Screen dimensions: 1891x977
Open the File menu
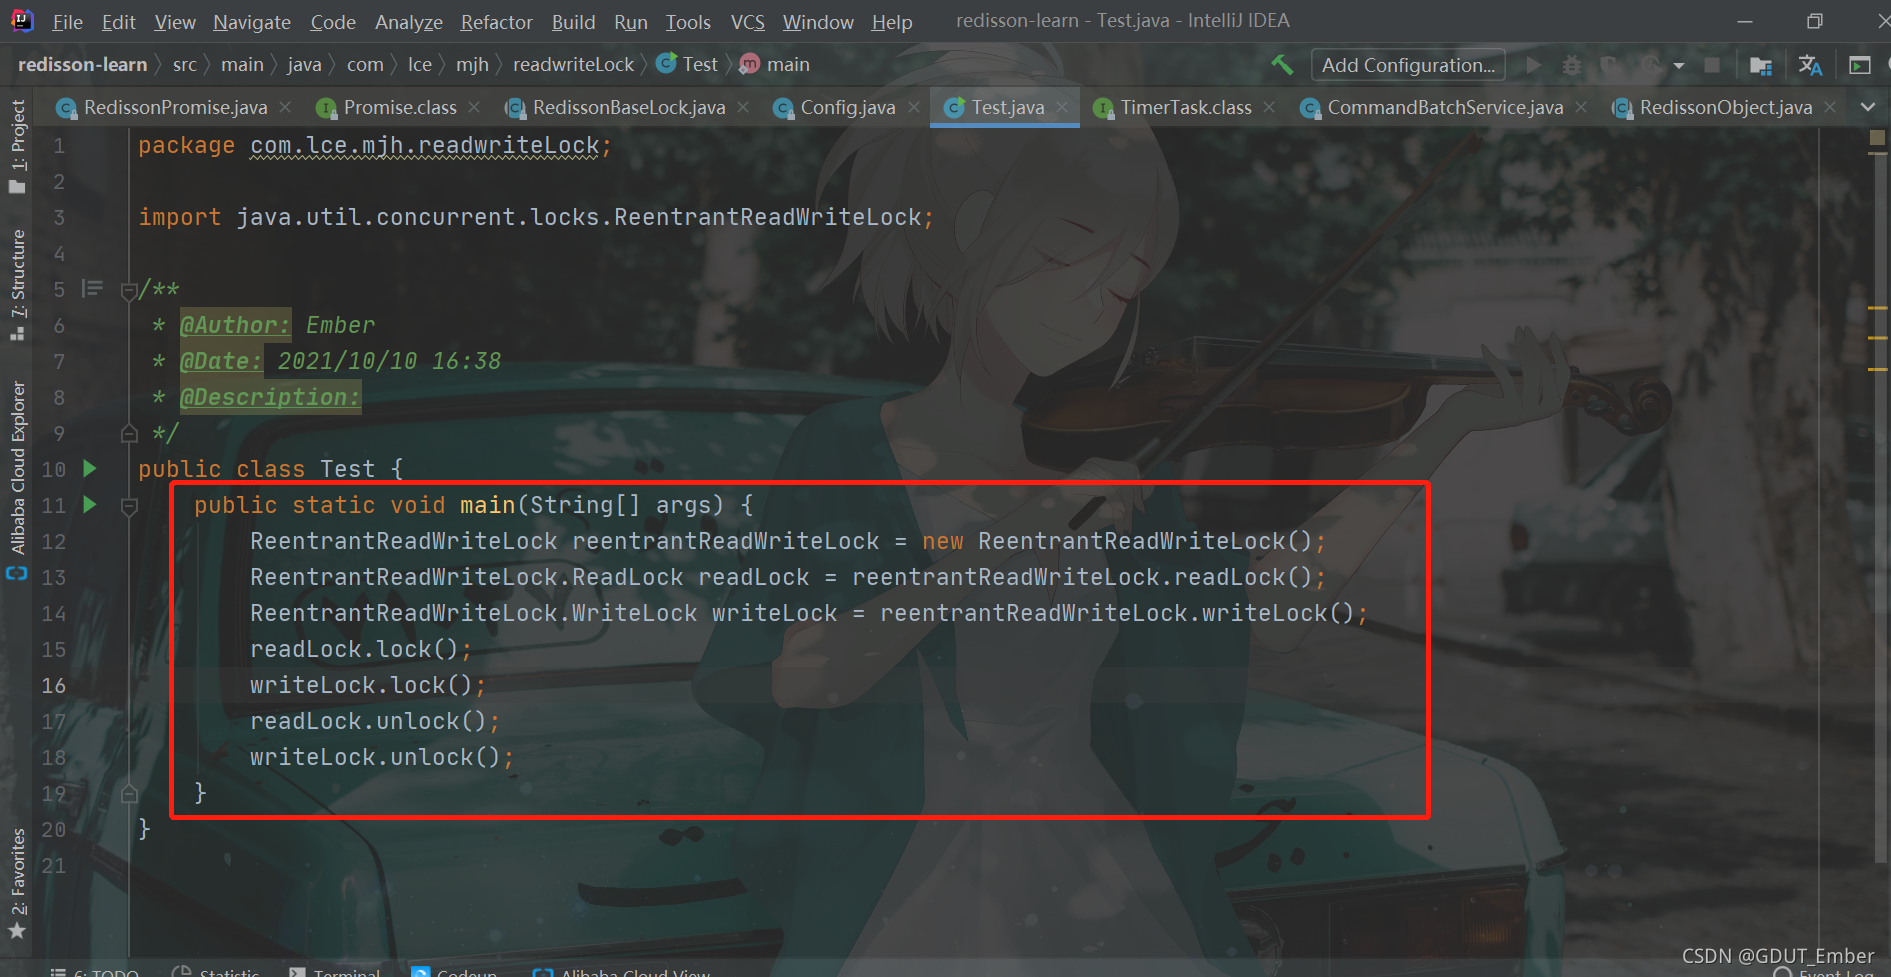point(67,22)
